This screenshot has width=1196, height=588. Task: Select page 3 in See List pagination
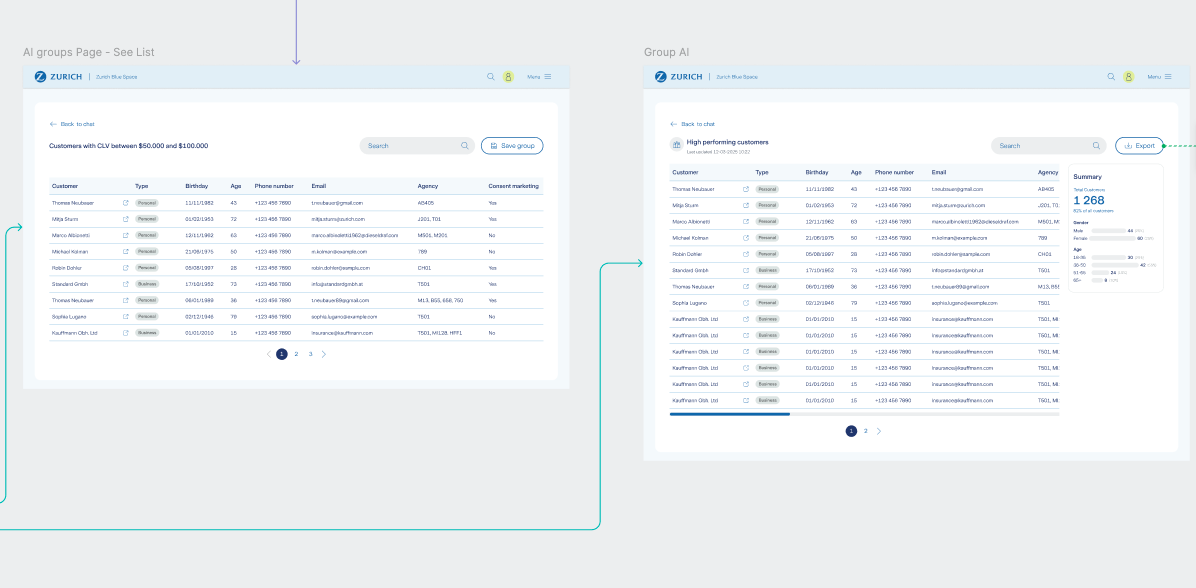point(310,354)
